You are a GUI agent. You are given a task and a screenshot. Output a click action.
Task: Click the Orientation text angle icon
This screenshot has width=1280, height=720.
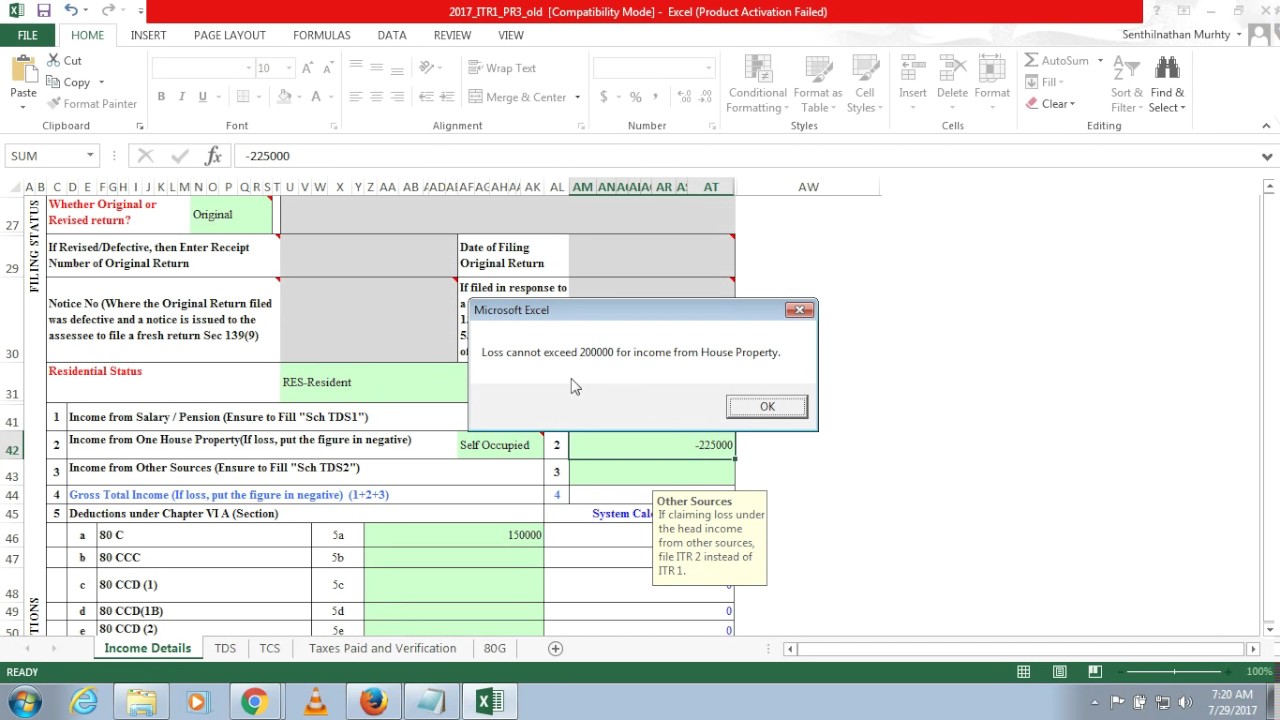427,68
